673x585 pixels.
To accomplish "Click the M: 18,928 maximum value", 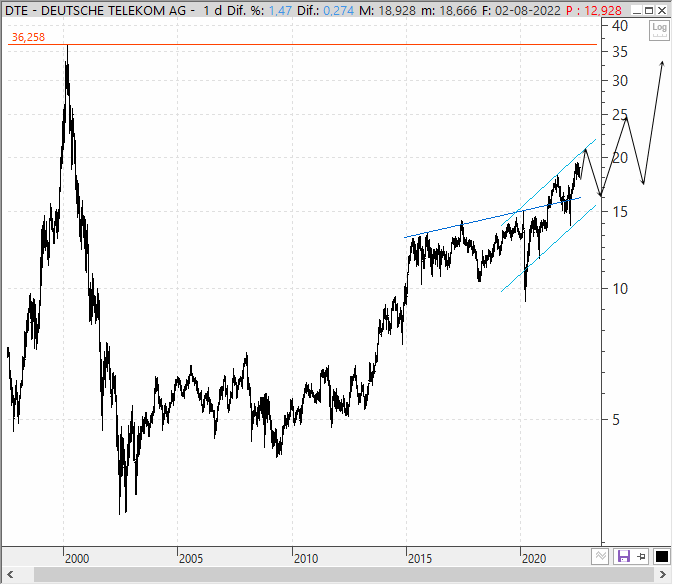I will tap(388, 10).
